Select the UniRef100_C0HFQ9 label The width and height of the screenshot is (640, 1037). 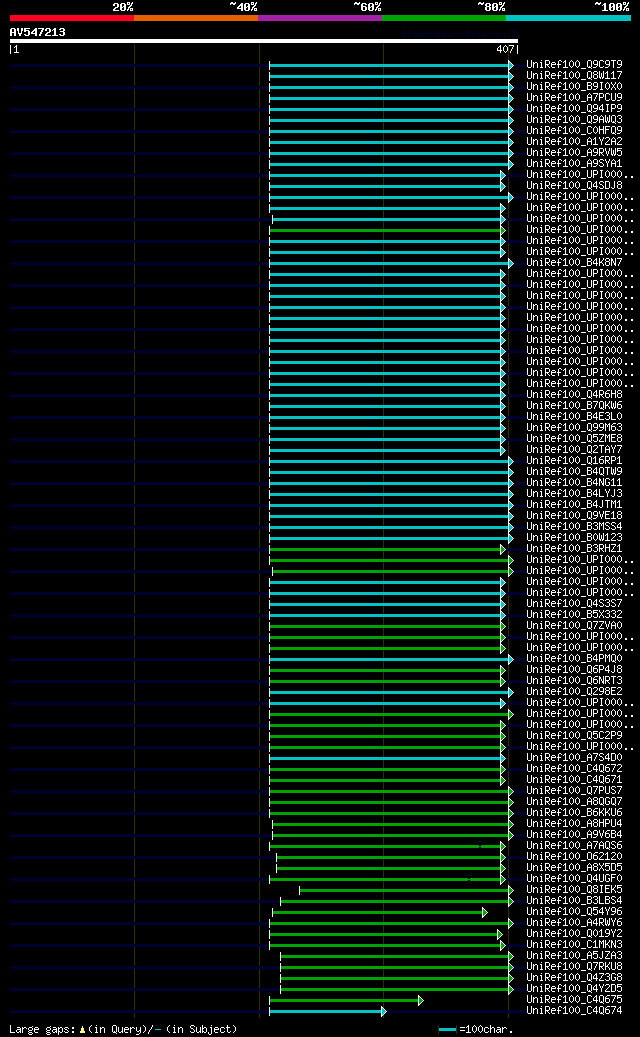pos(574,131)
